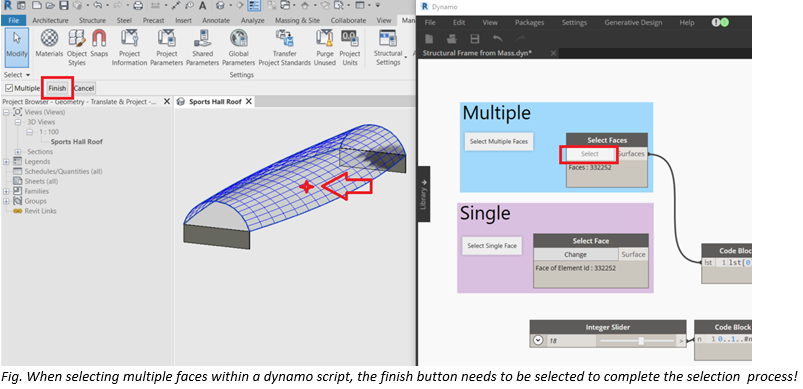
Task: Expand the Families node
Action: 6,191
